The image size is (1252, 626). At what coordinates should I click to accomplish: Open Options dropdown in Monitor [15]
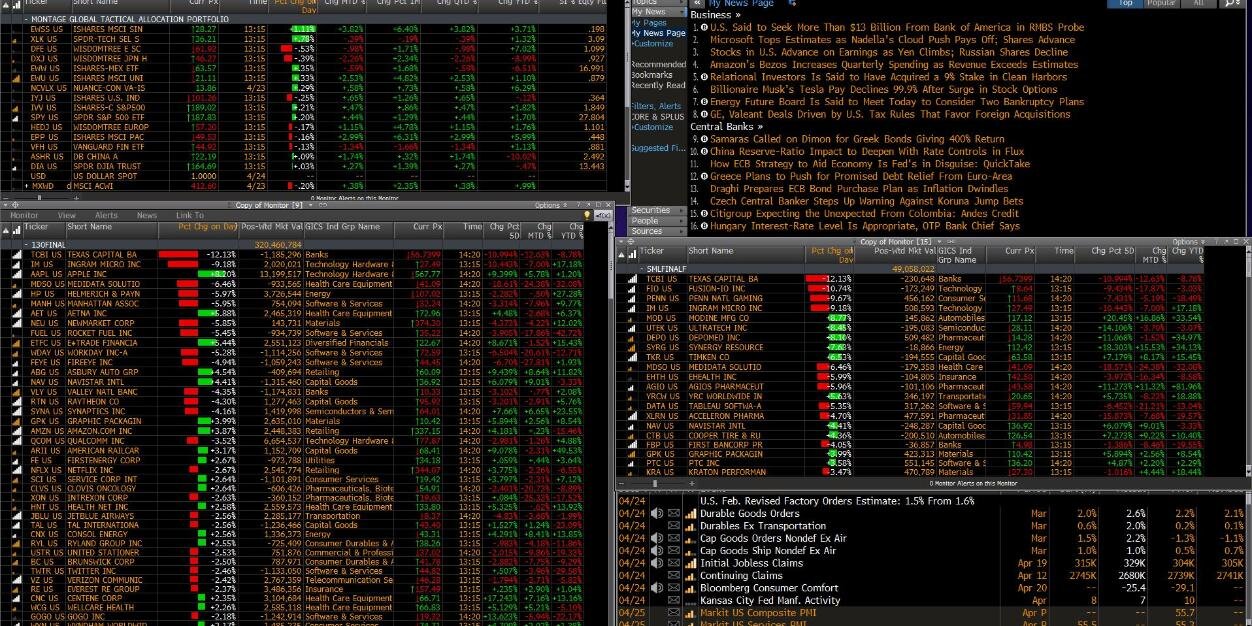pos(1188,242)
